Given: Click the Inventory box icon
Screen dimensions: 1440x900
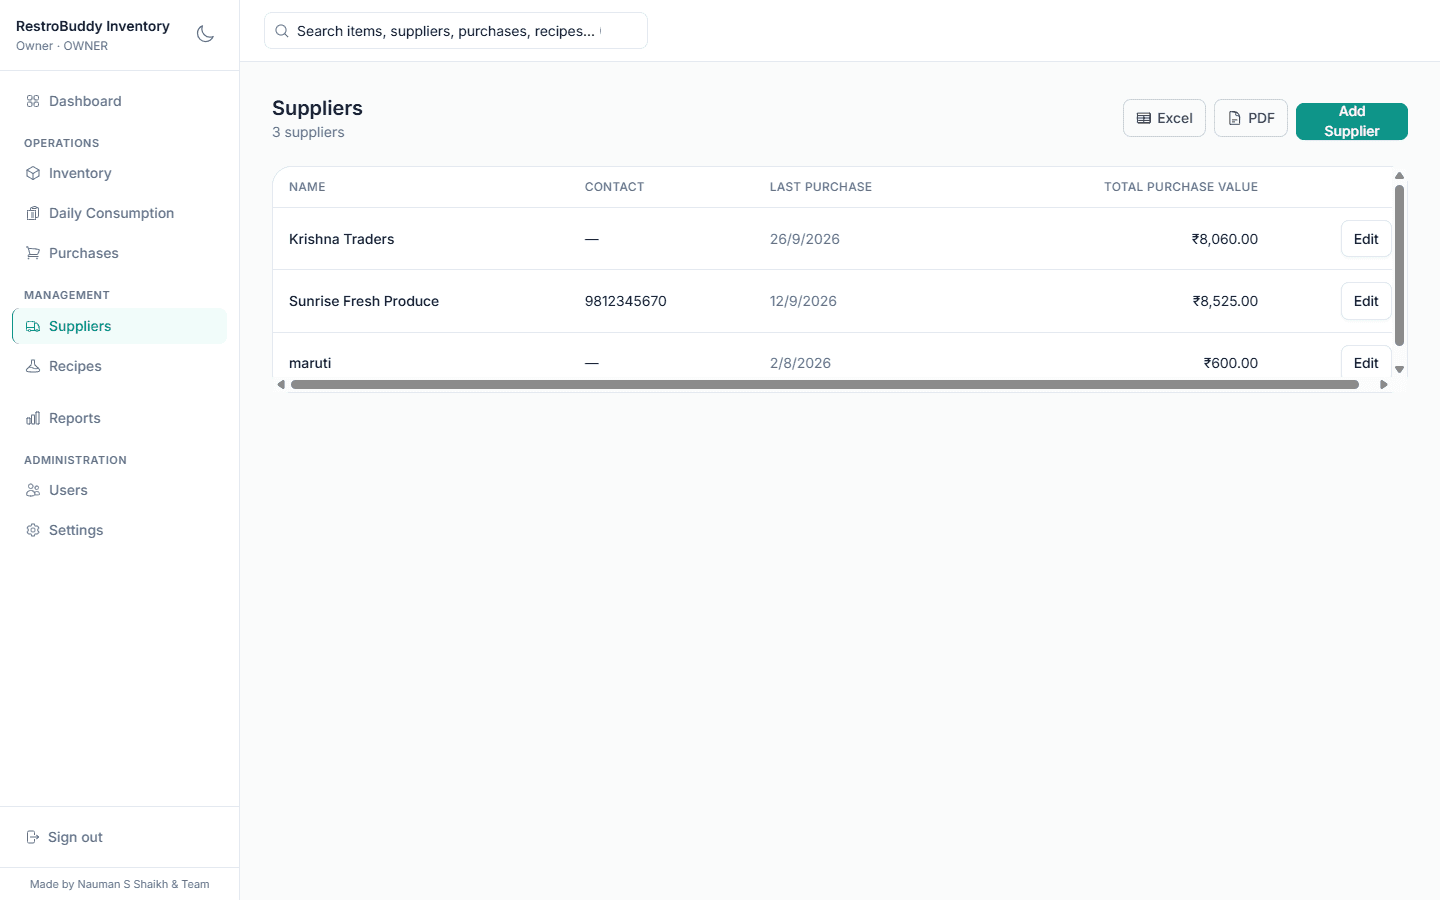Looking at the screenshot, I should pyautogui.click(x=33, y=173).
